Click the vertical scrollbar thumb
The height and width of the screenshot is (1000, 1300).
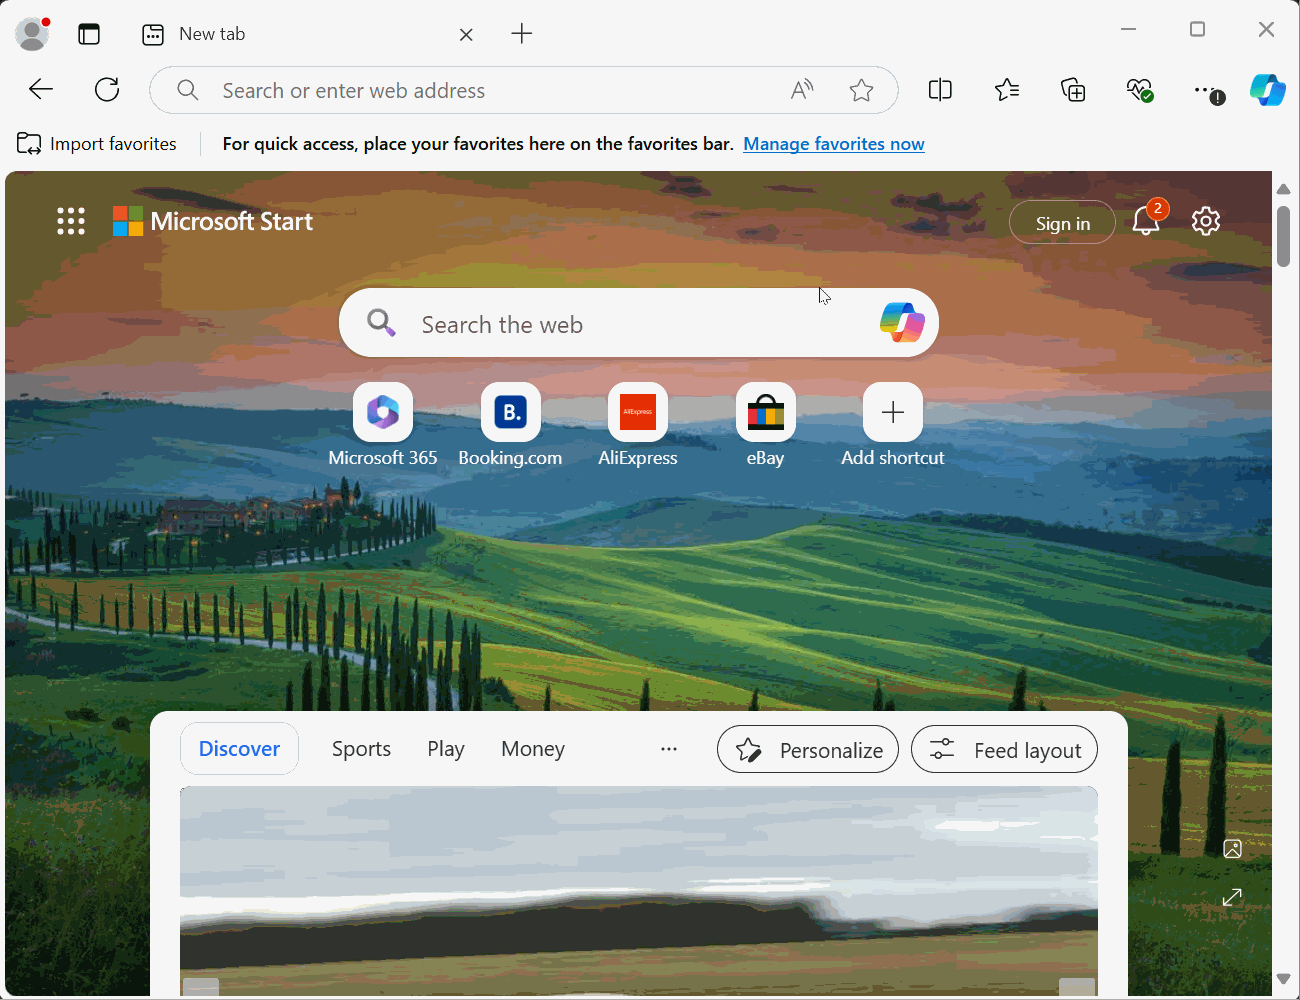[1283, 236]
